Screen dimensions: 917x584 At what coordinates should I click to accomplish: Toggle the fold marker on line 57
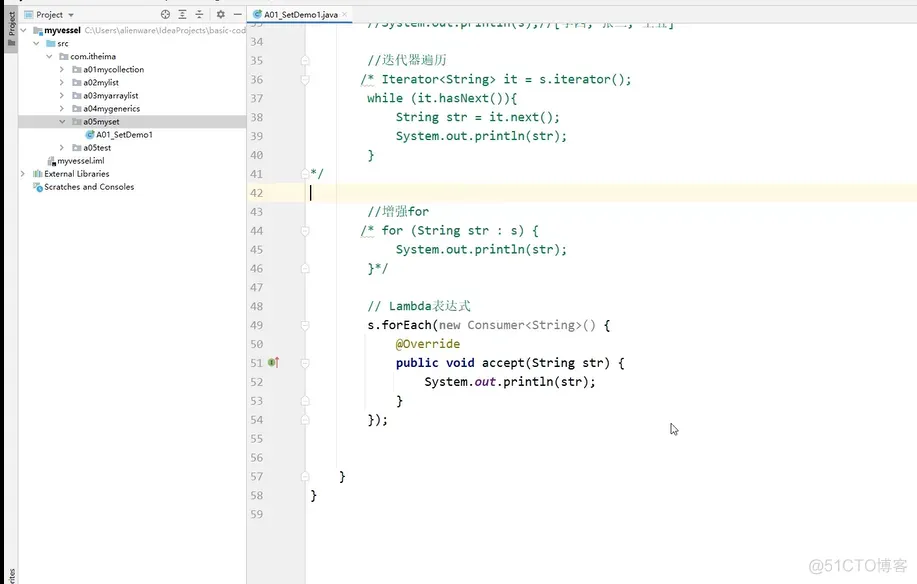pyautogui.click(x=305, y=476)
